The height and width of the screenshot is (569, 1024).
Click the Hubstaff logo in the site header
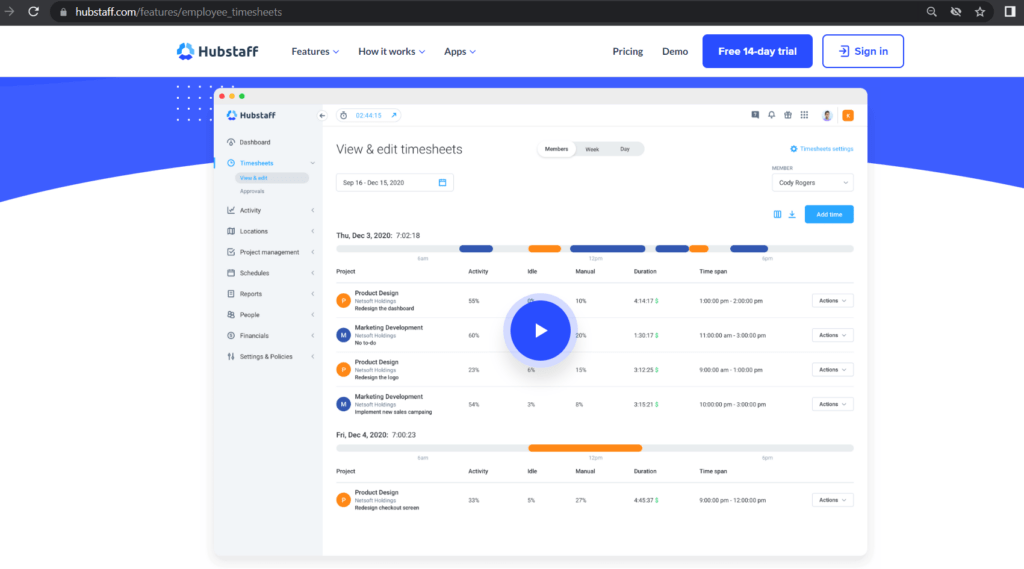217,51
